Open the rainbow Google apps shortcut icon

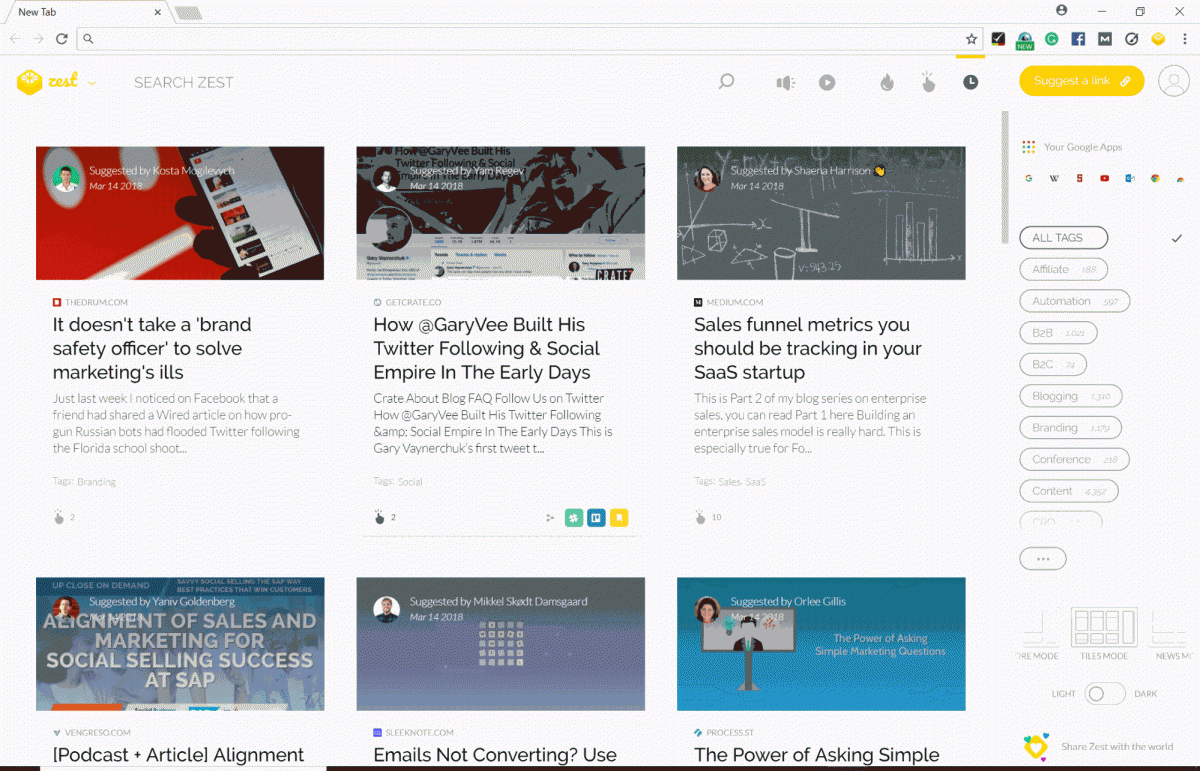point(1181,179)
